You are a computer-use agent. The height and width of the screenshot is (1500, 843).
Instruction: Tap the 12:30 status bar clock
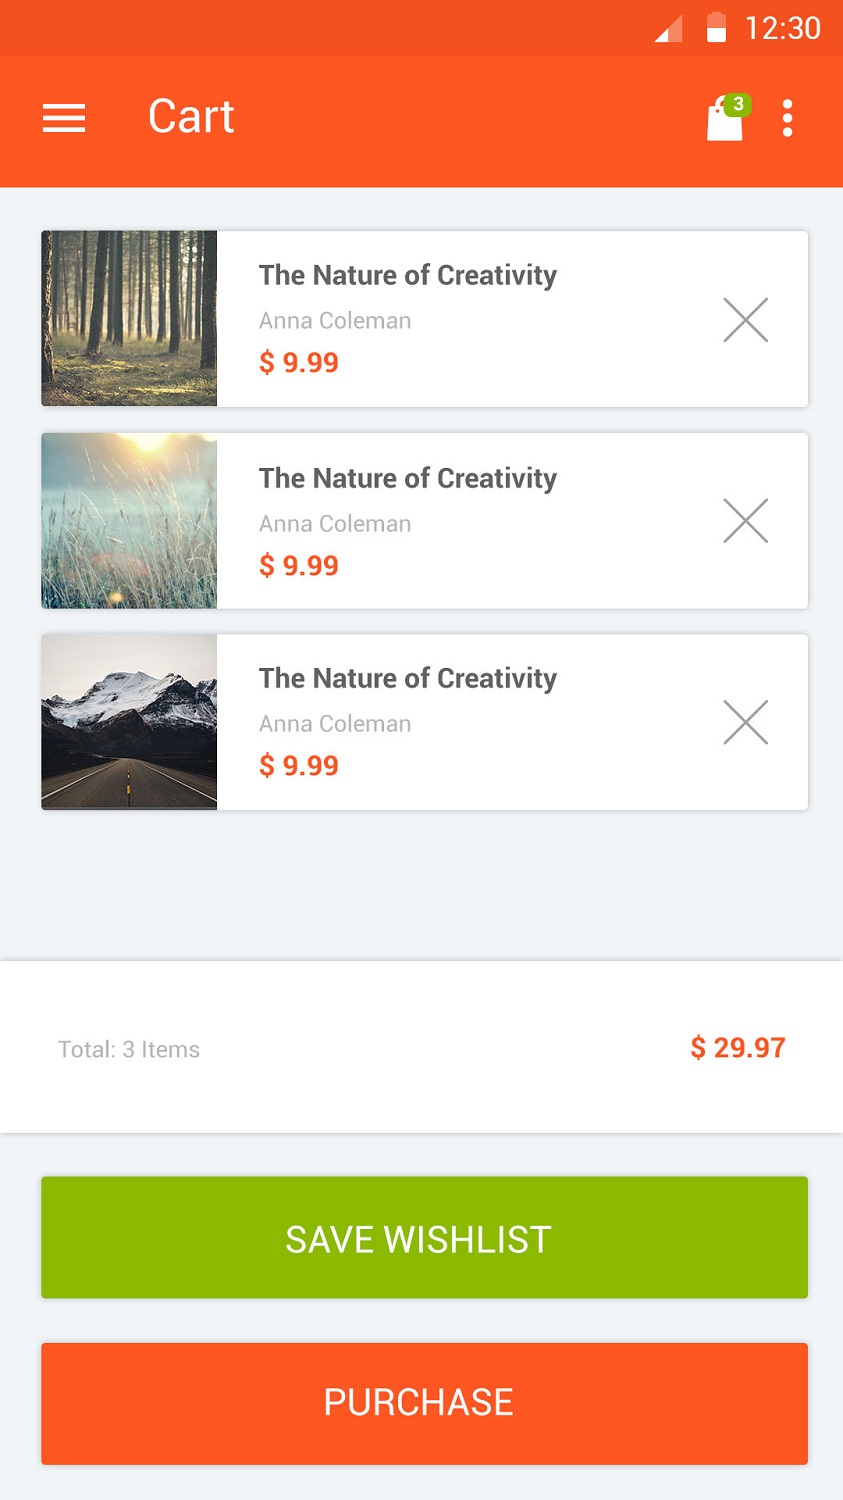782,28
